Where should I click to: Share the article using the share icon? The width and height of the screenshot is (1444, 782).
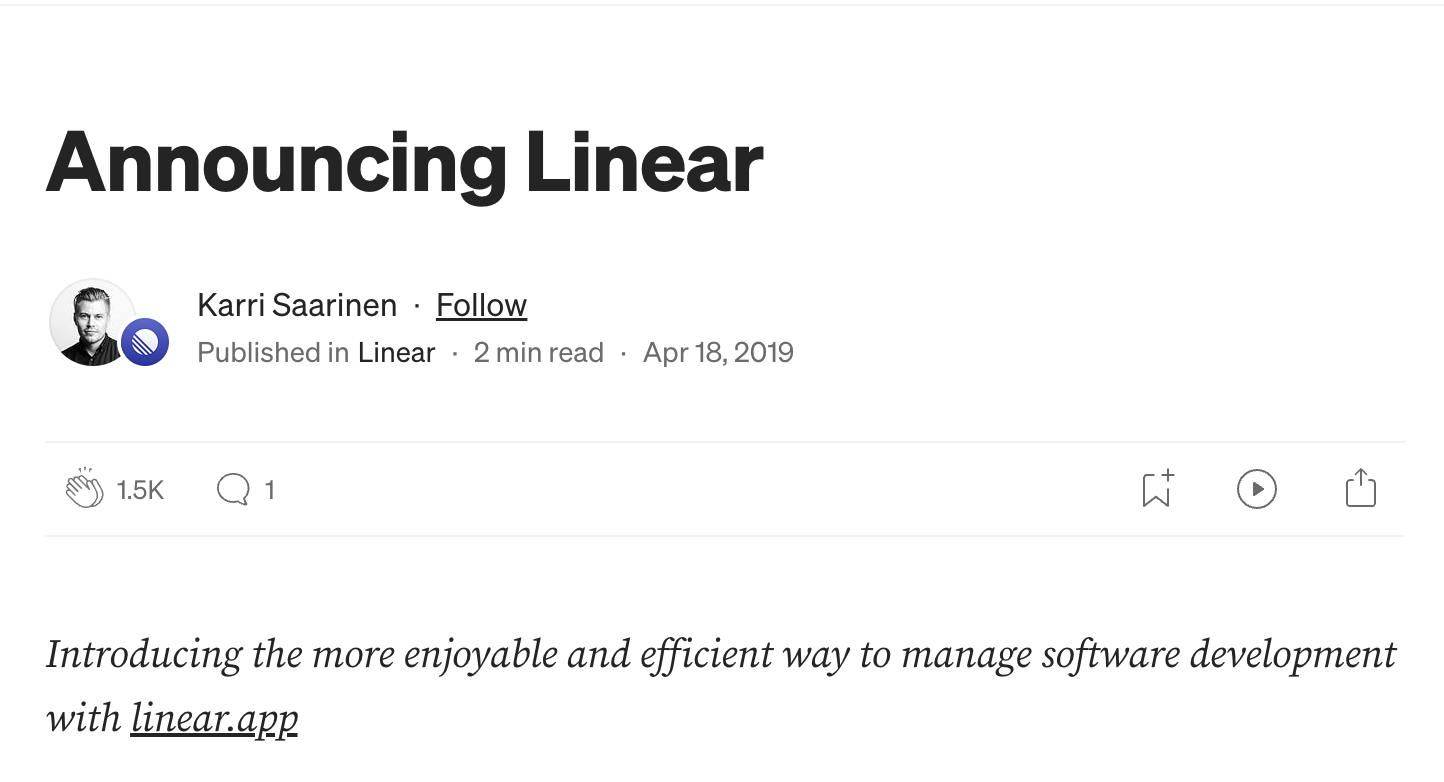click(x=1360, y=489)
